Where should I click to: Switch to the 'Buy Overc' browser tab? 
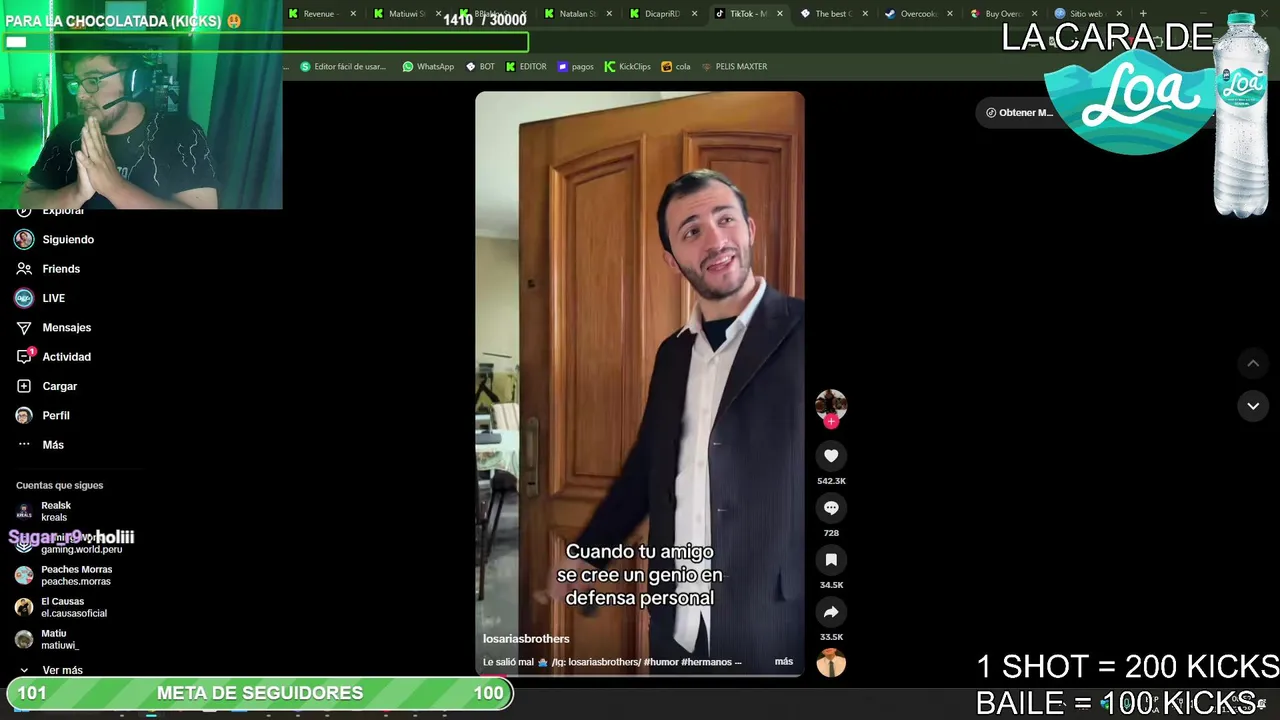pos(1002,14)
